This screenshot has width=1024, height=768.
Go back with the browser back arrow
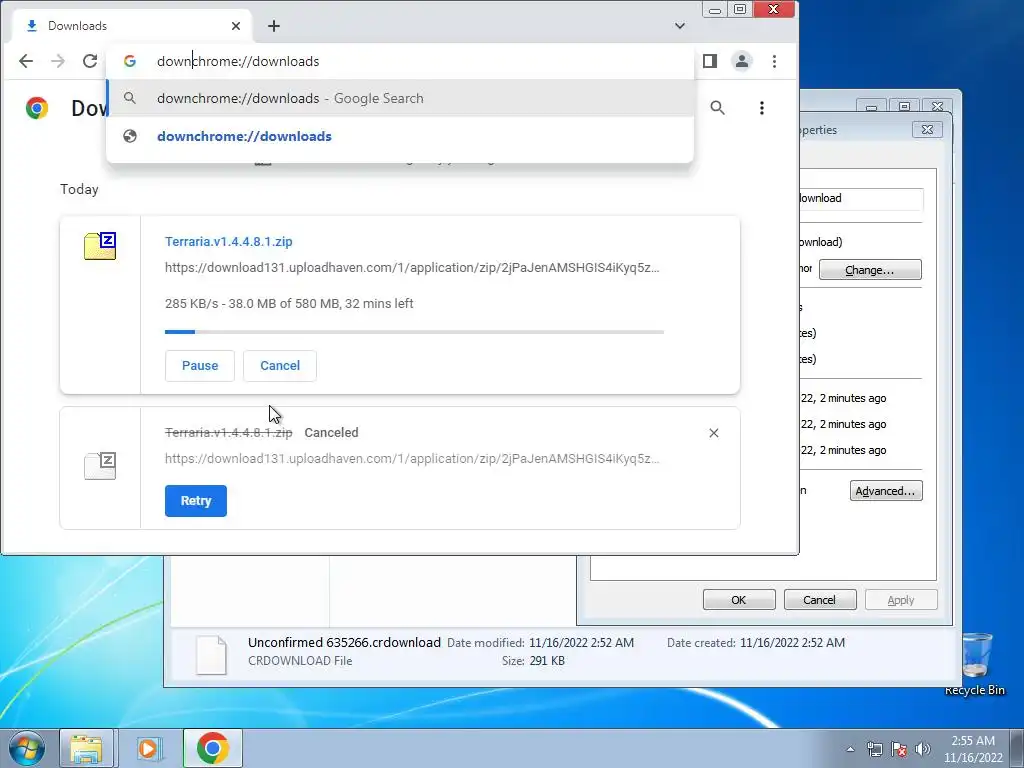click(x=25, y=61)
